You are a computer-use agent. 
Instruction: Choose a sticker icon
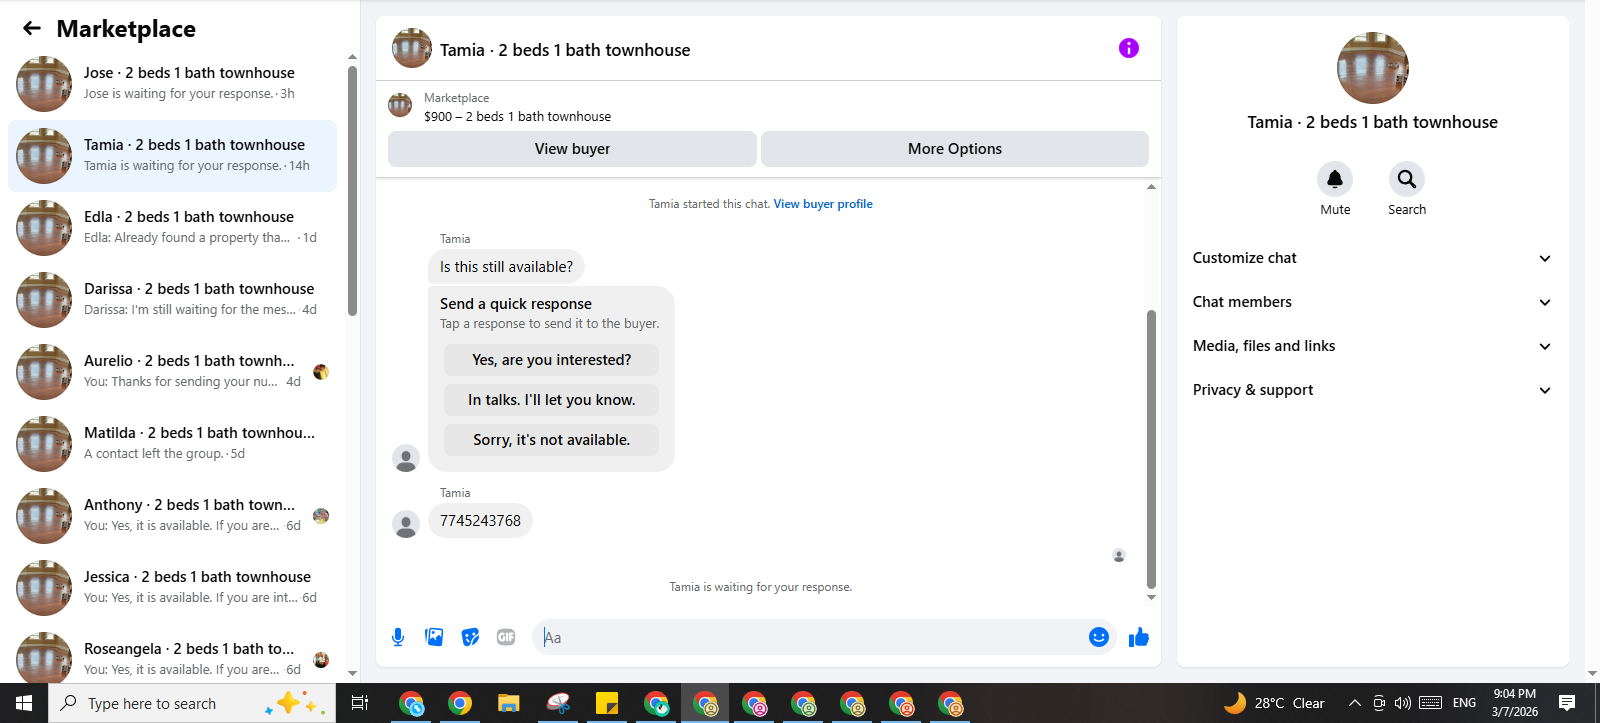[x=470, y=637]
